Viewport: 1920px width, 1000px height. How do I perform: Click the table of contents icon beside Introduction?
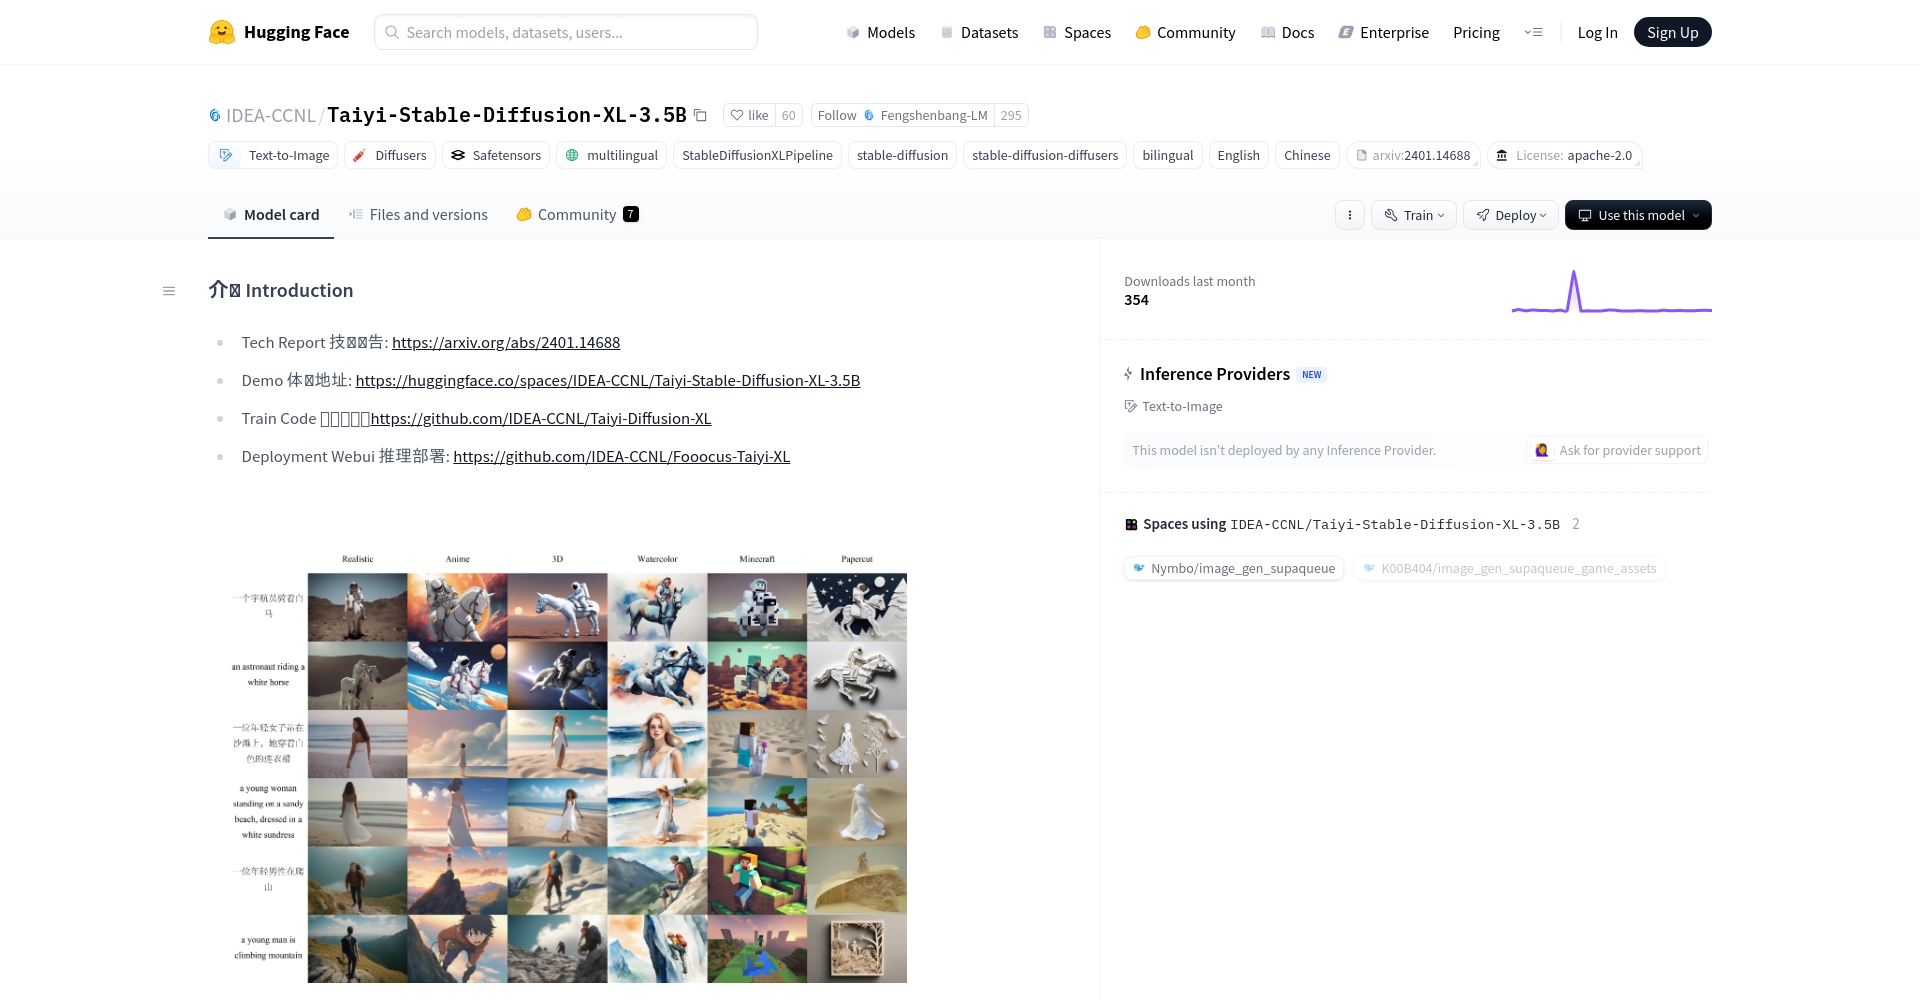pyautogui.click(x=169, y=291)
